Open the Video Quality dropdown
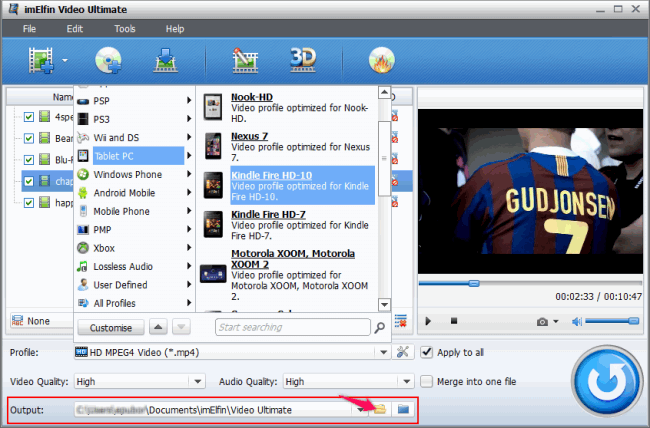 click(197, 382)
